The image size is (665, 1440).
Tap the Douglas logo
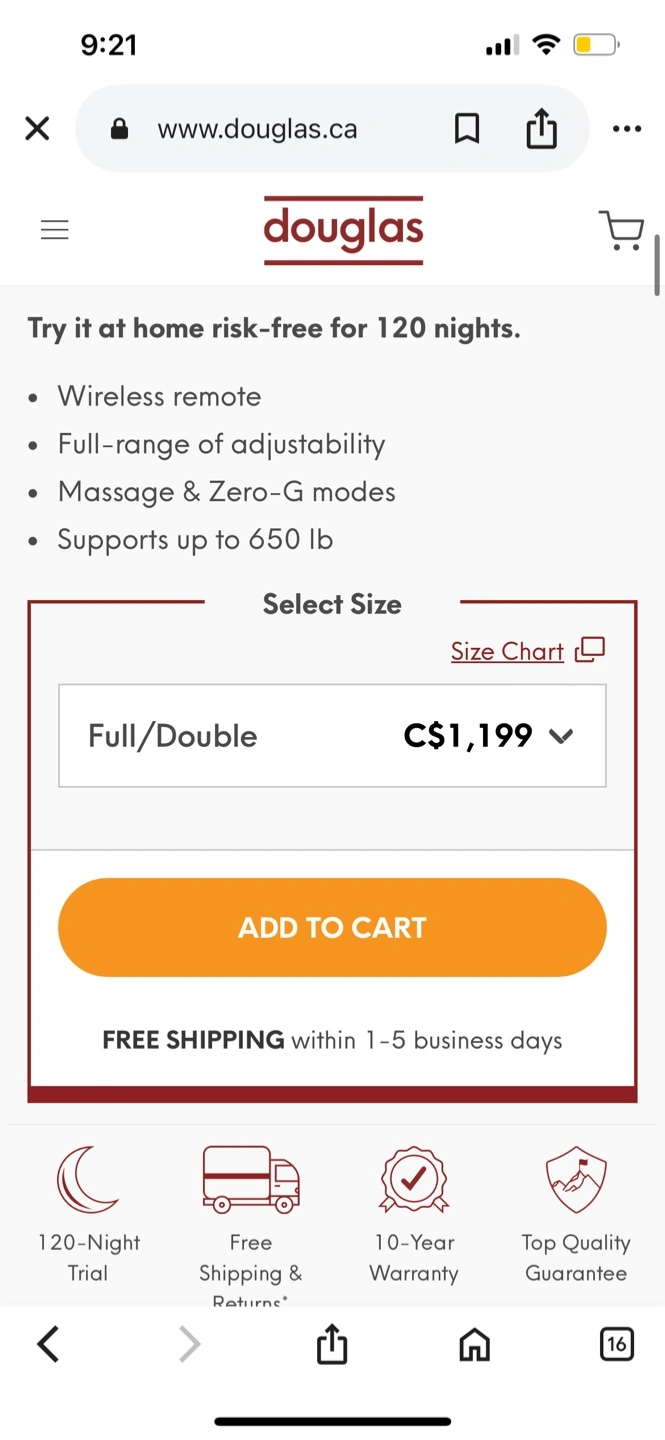pyautogui.click(x=343, y=230)
